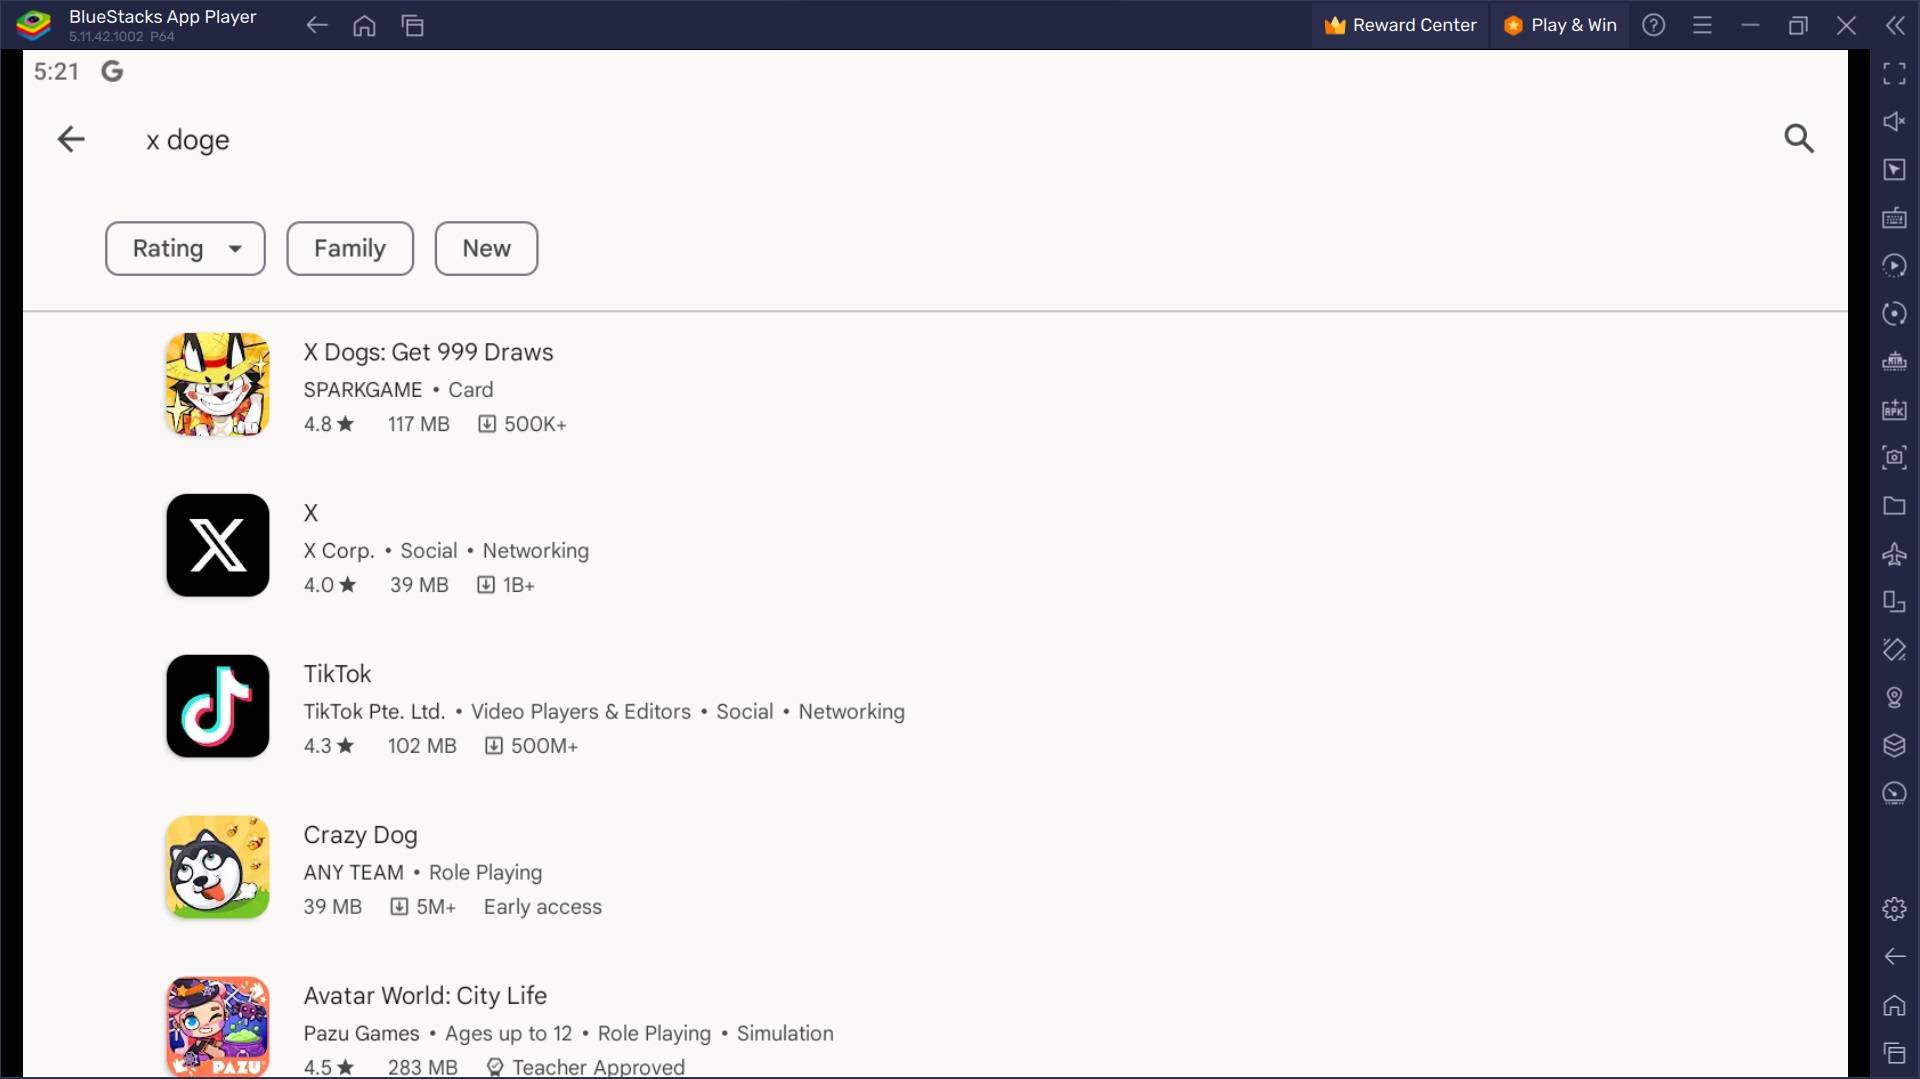Screen dimensions: 1920x1079
Task: Open multi-instance tabs icon in title bar
Action: 413,25
